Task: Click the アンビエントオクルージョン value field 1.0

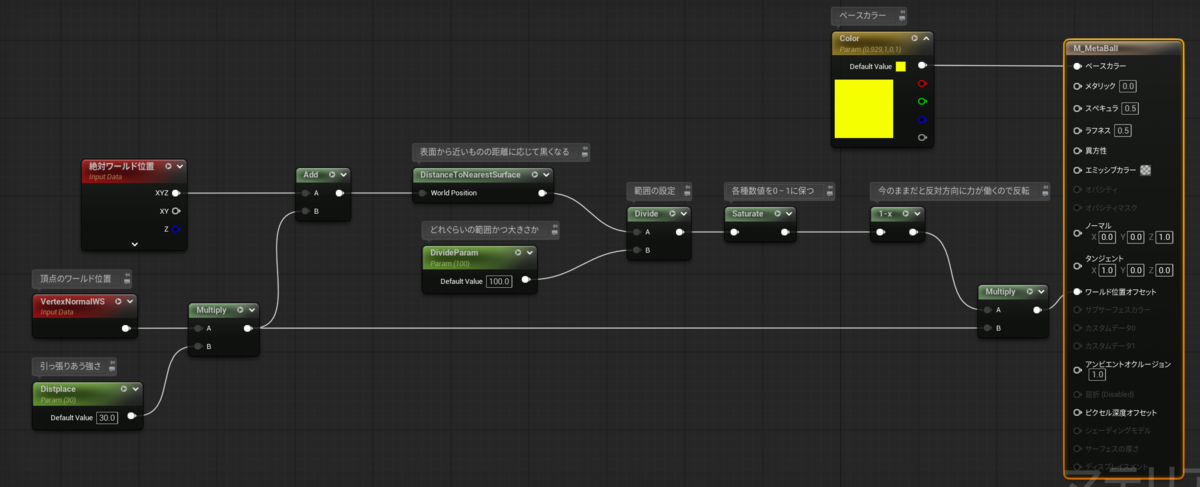Action: [1097, 375]
